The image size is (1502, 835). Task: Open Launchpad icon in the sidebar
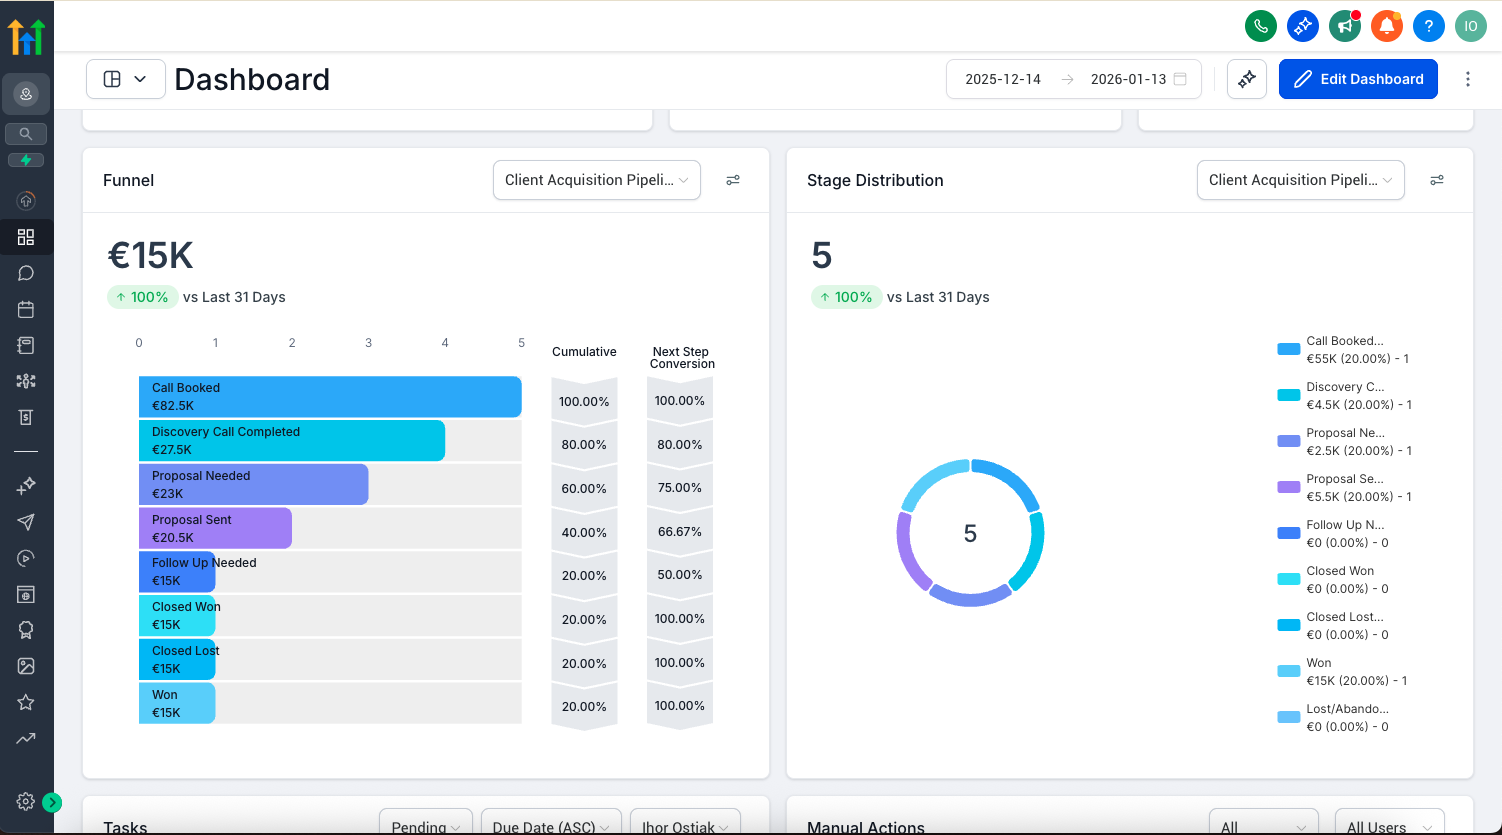click(26, 201)
